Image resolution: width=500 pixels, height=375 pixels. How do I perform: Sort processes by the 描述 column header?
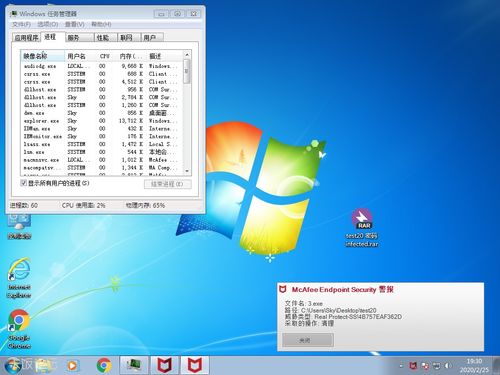(x=164, y=56)
